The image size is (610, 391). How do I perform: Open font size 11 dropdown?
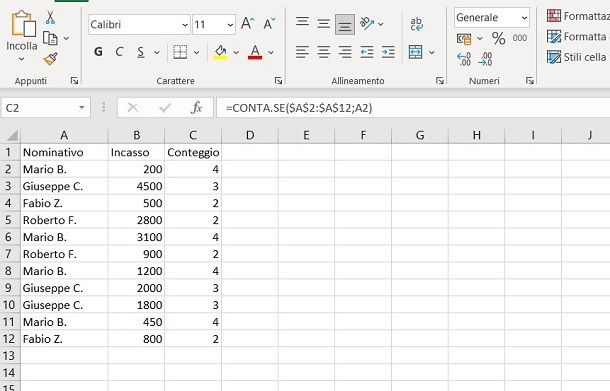point(230,25)
